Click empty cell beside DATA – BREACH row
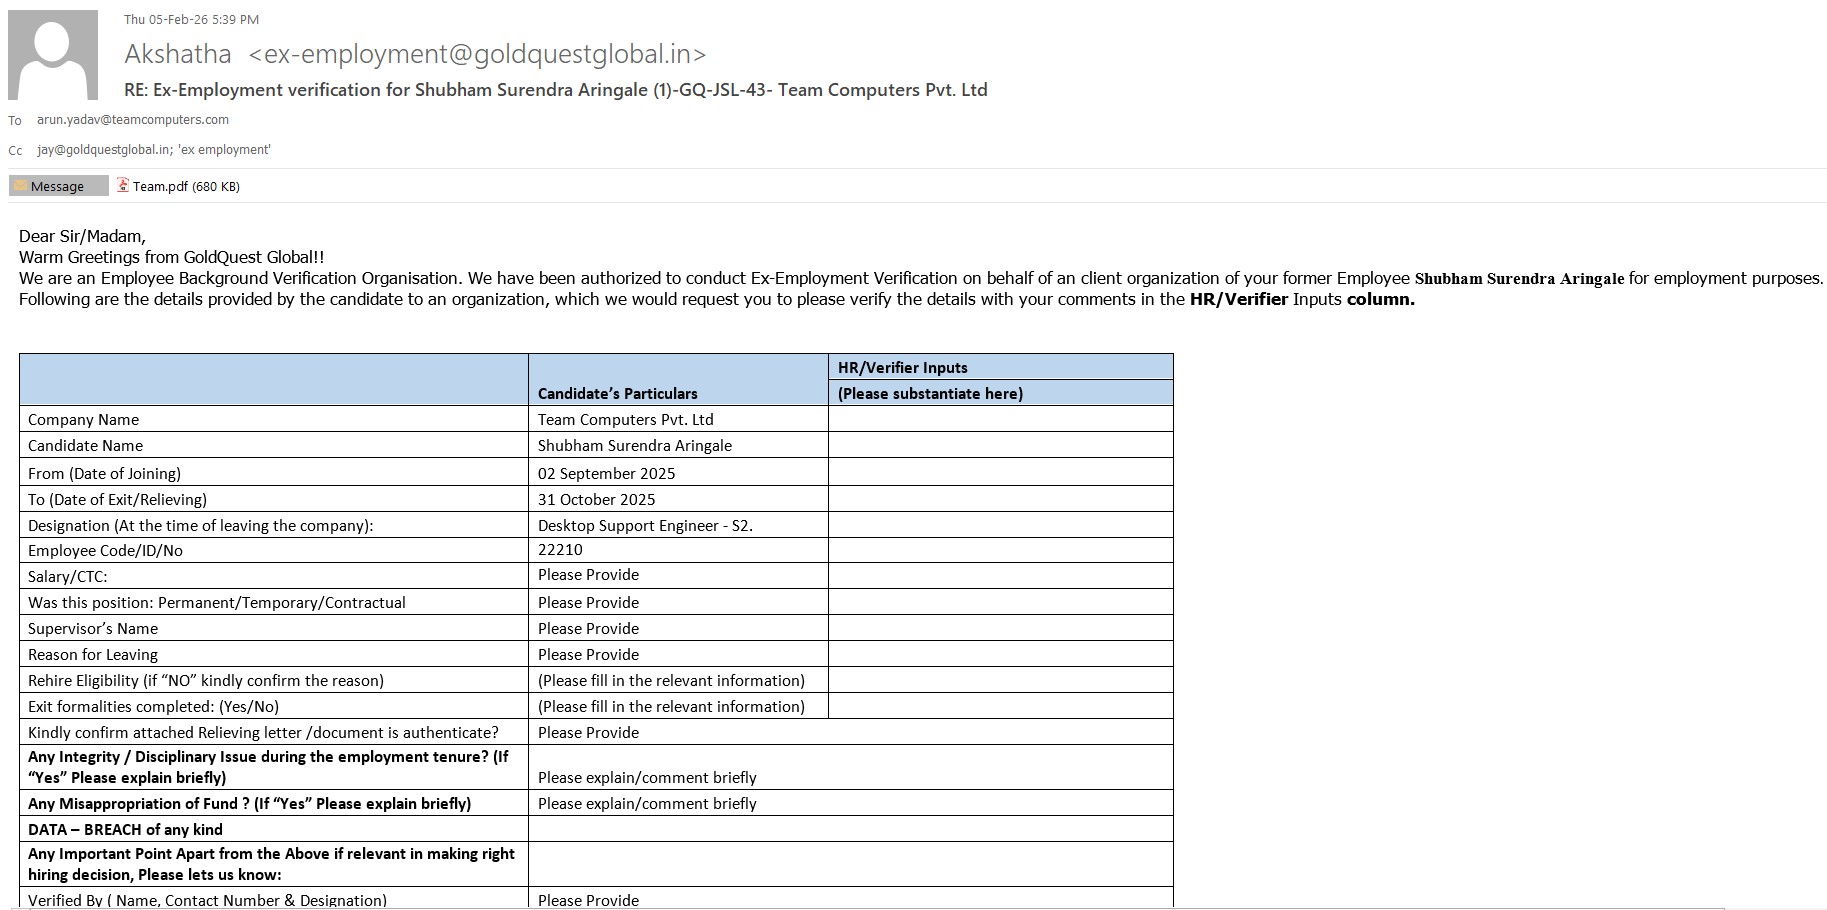The image size is (1827, 910). [x=850, y=829]
